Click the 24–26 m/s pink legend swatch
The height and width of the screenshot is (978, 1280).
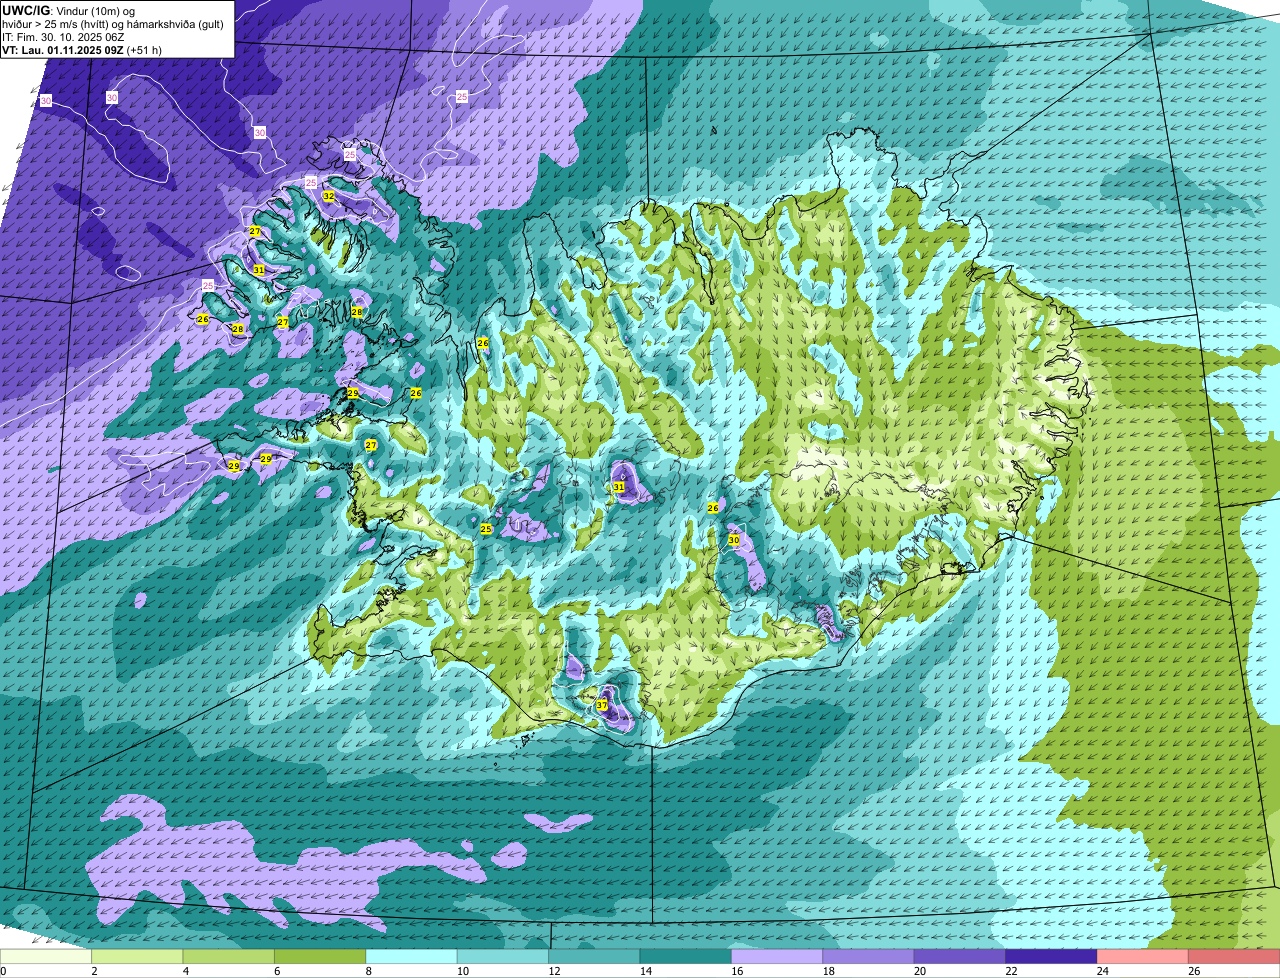pyautogui.click(x=1142, y=957)
